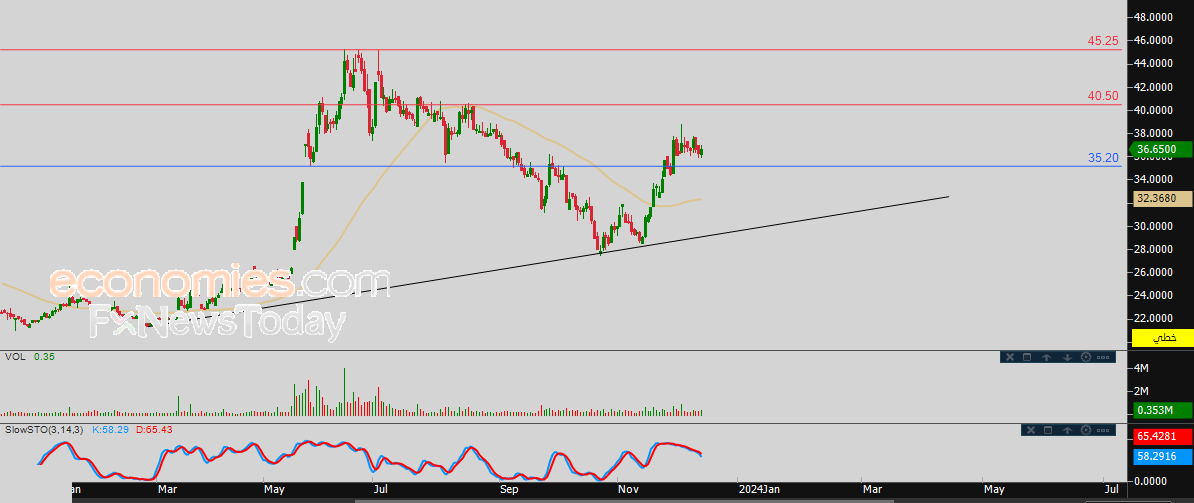Click the blue 58.2916 stochastic tag

coord(1162,457)
